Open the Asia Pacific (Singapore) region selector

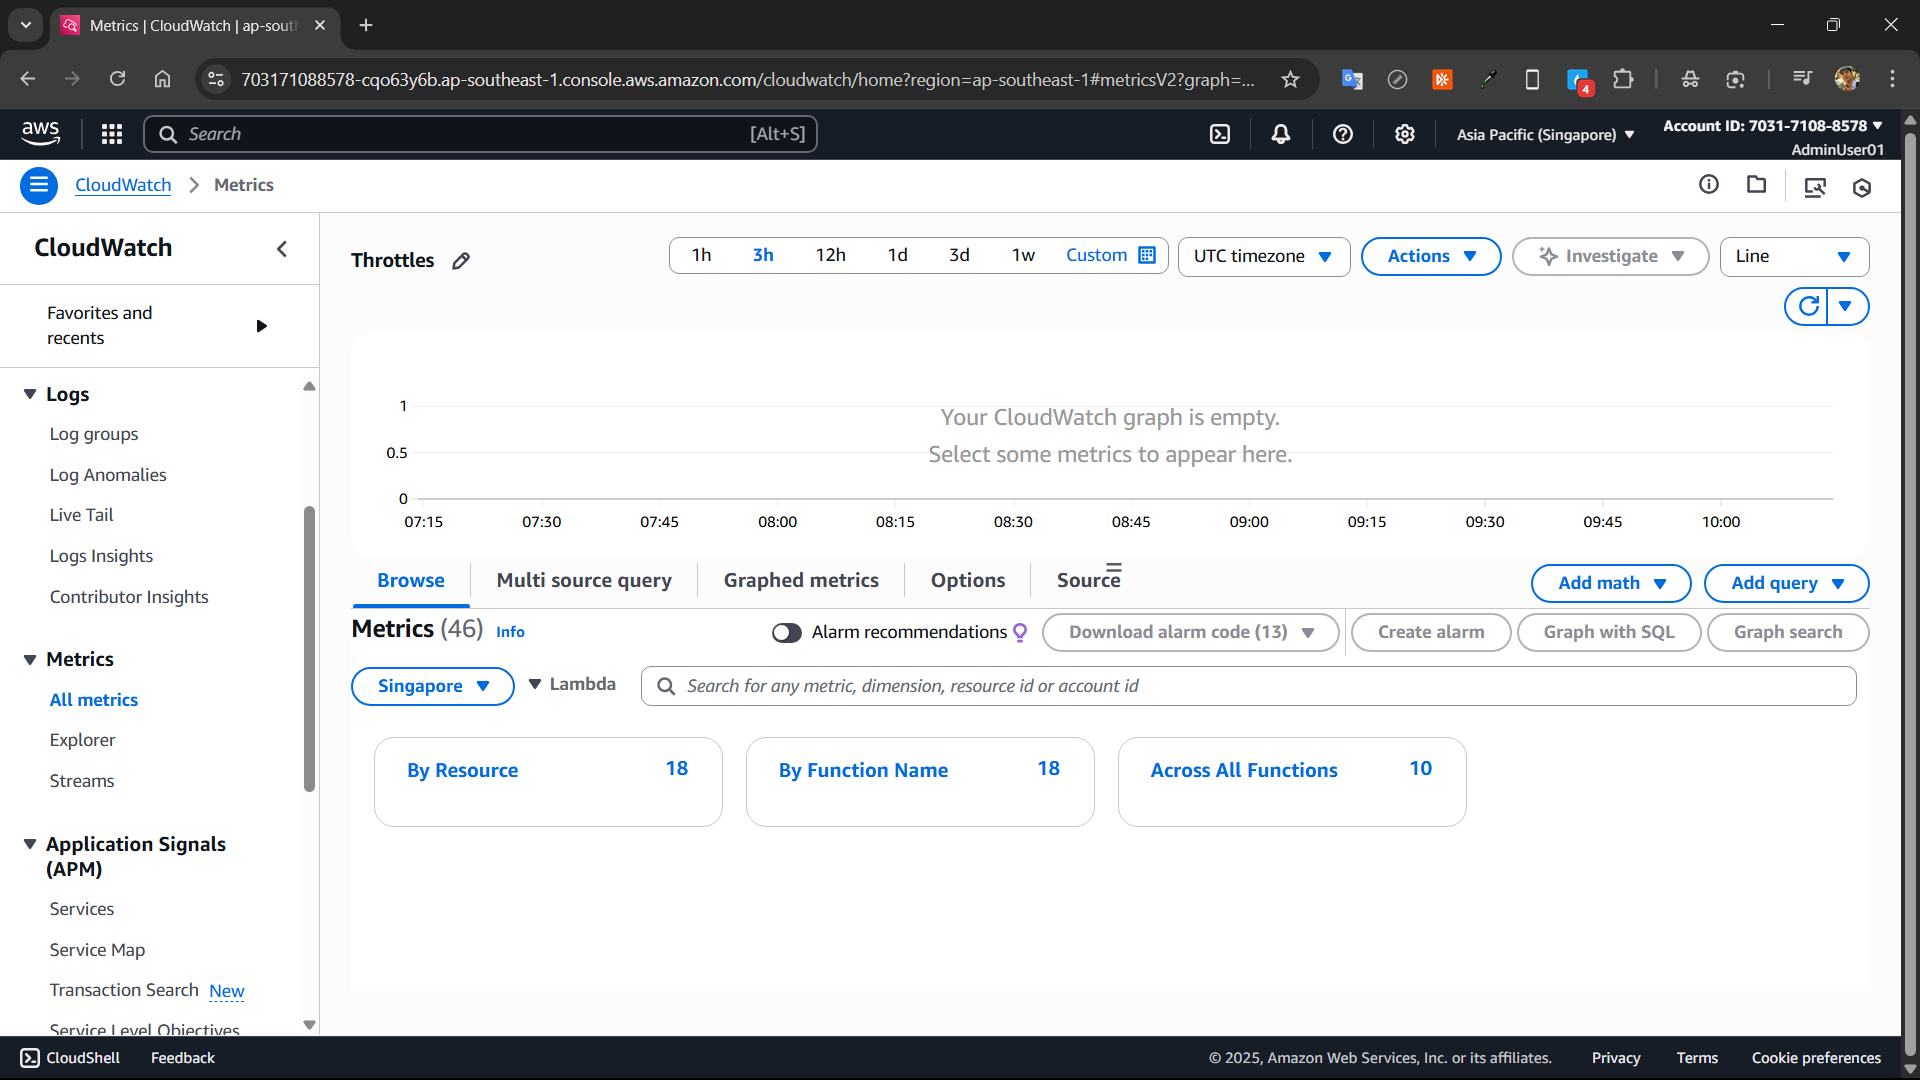1545,134
